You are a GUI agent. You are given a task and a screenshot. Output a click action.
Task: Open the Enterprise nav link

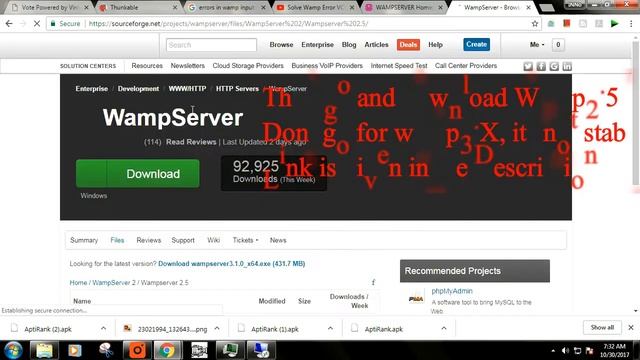(x=318, y=44)
